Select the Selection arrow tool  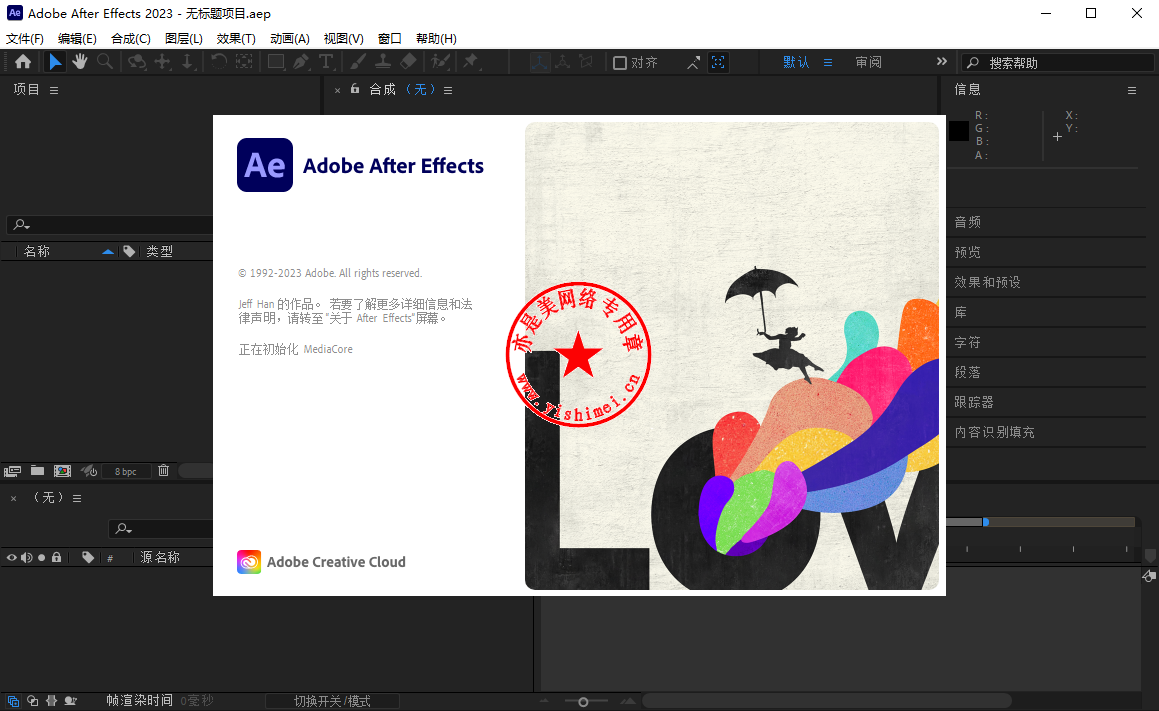pos(55,62)
